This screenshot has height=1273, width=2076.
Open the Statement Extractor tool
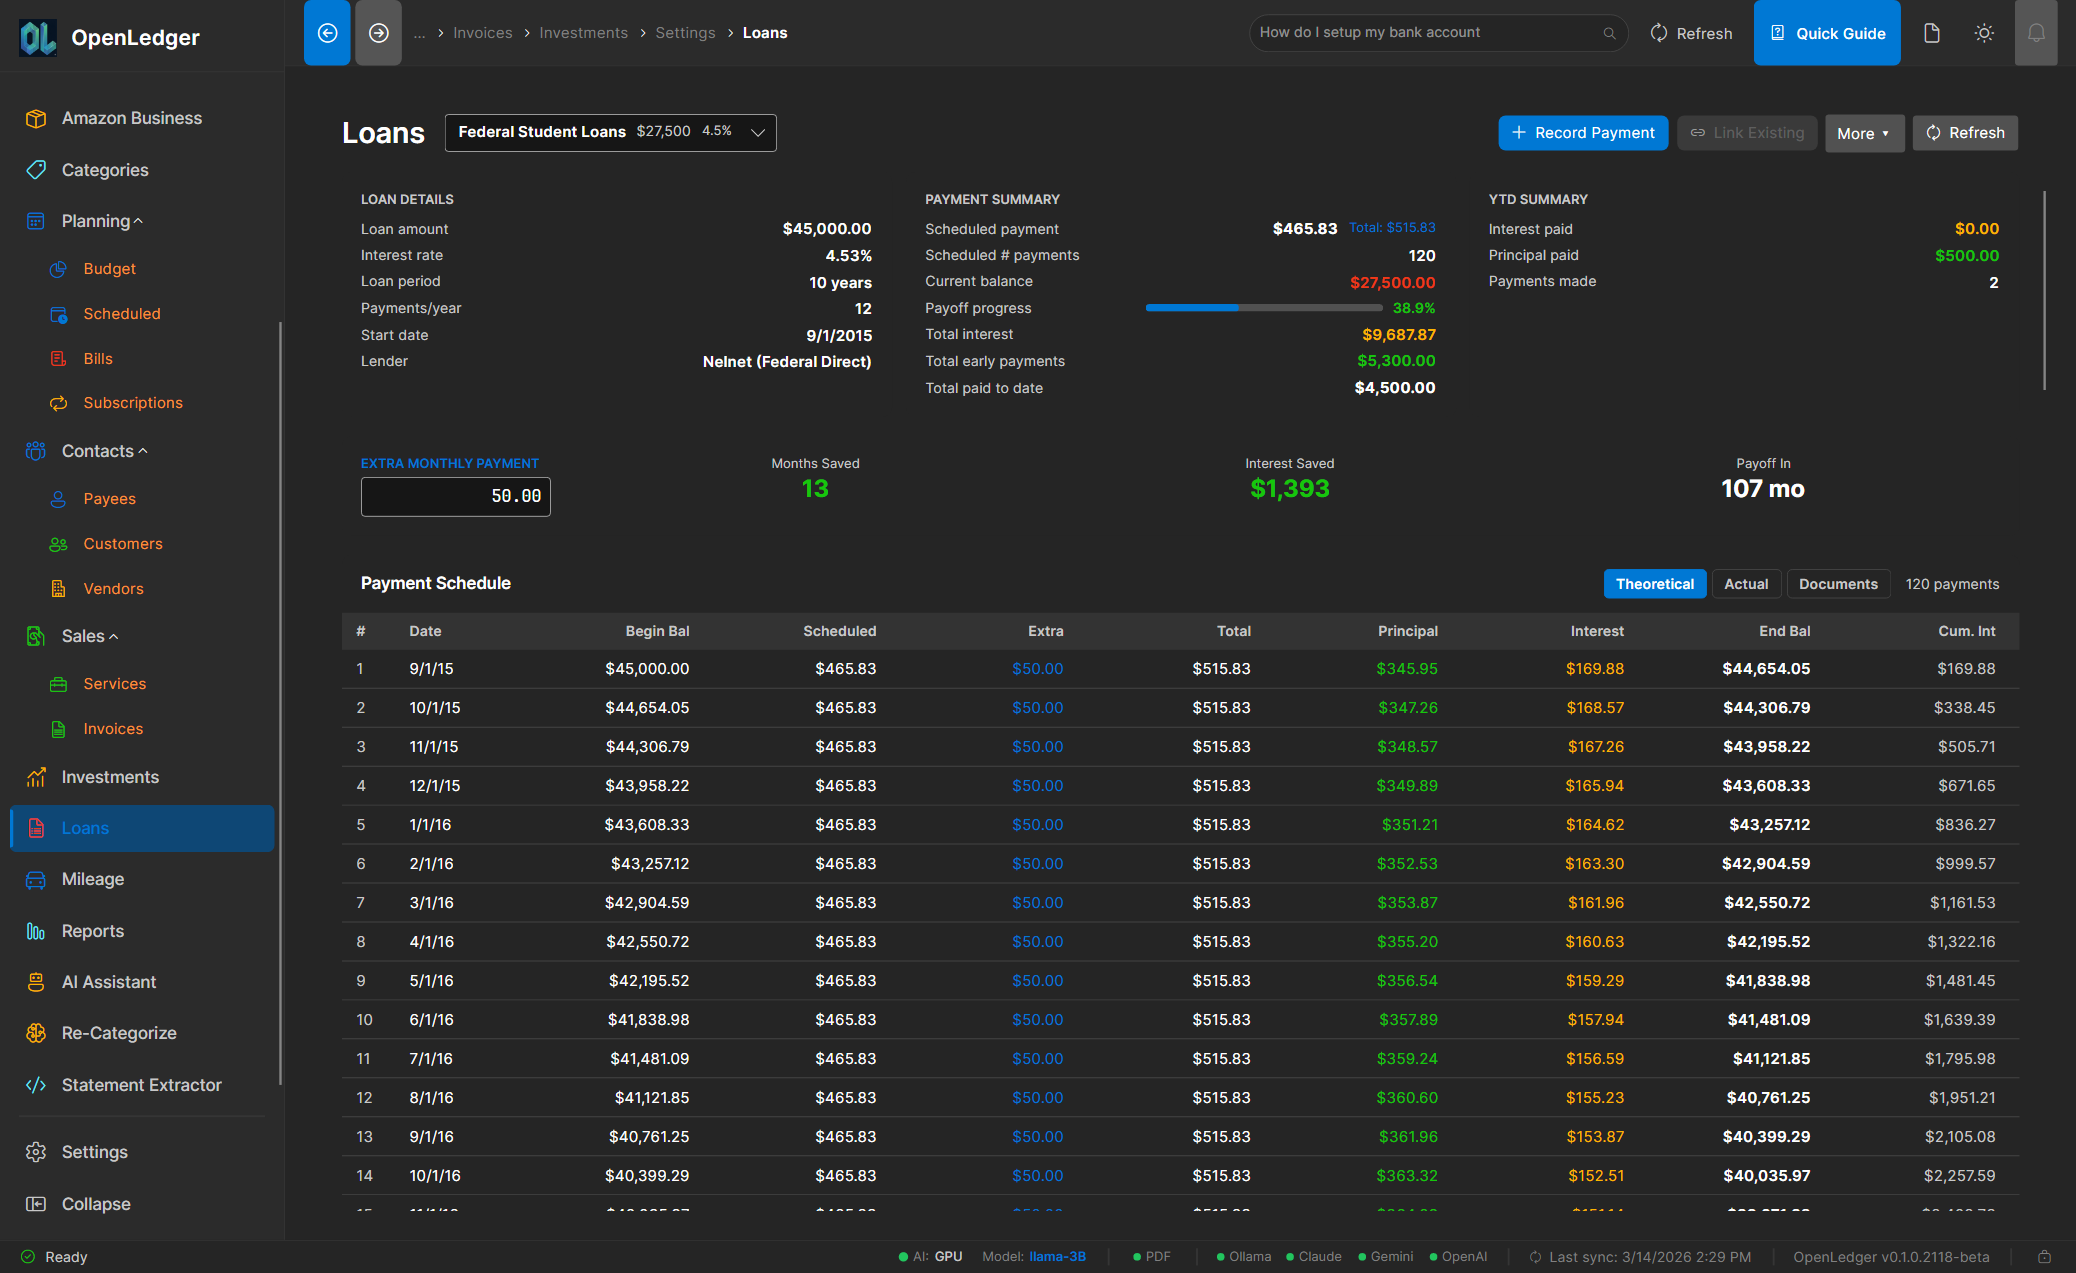tap(140, 1084)
